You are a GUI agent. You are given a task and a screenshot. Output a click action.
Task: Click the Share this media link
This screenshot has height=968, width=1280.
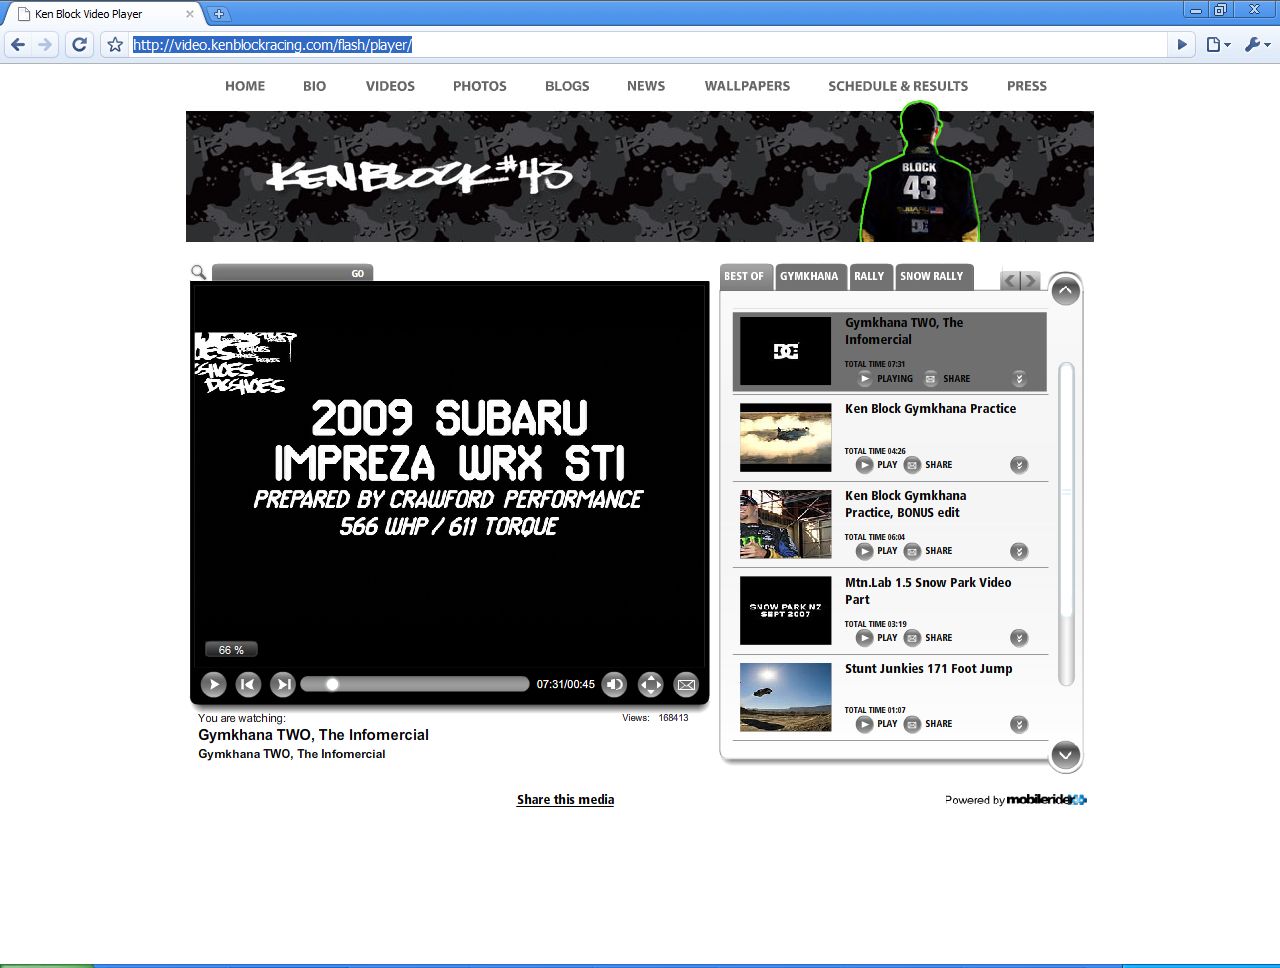[565, 799]
